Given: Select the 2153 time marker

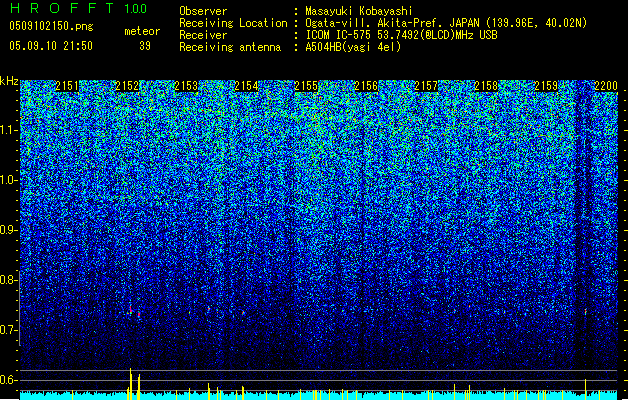Looking at the screenshot, I should 186,86.
